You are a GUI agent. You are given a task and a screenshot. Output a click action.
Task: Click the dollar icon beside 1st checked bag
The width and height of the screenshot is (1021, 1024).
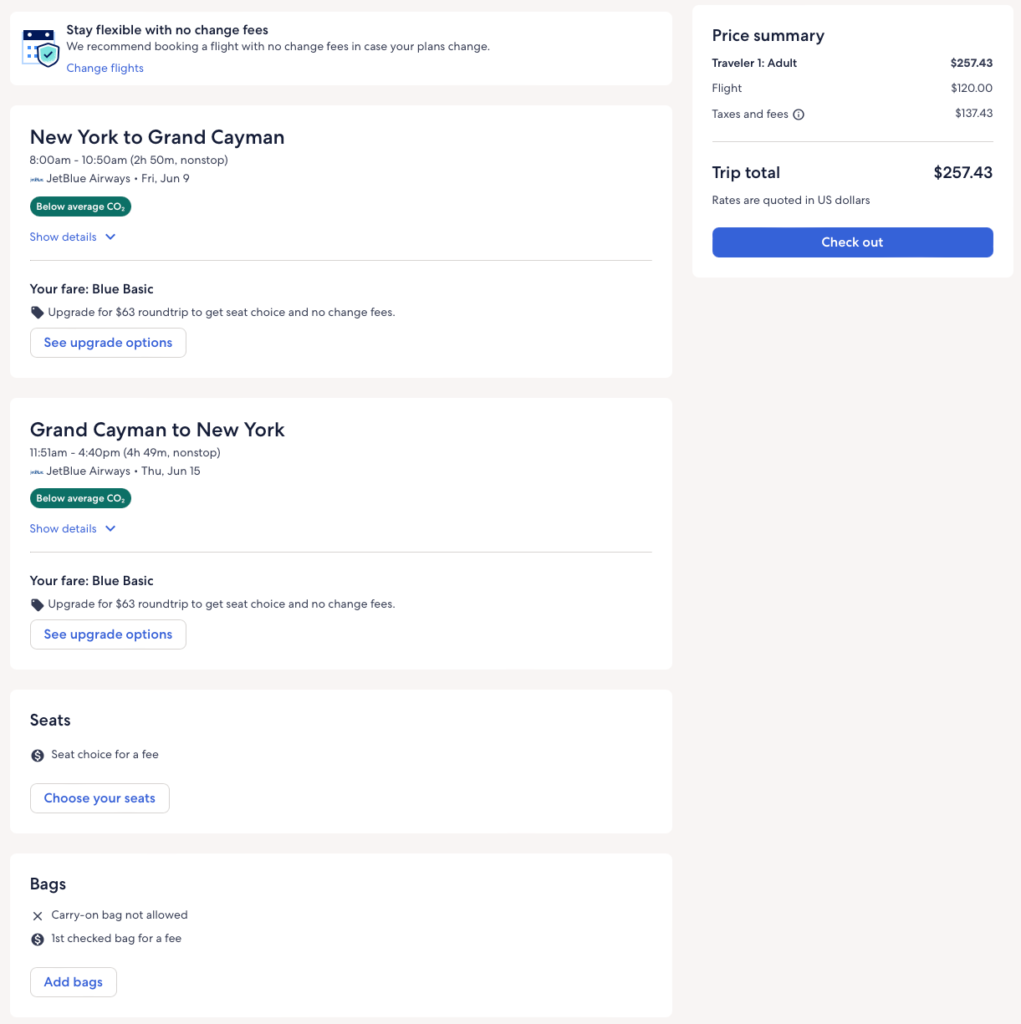click(x=38, y=939)
